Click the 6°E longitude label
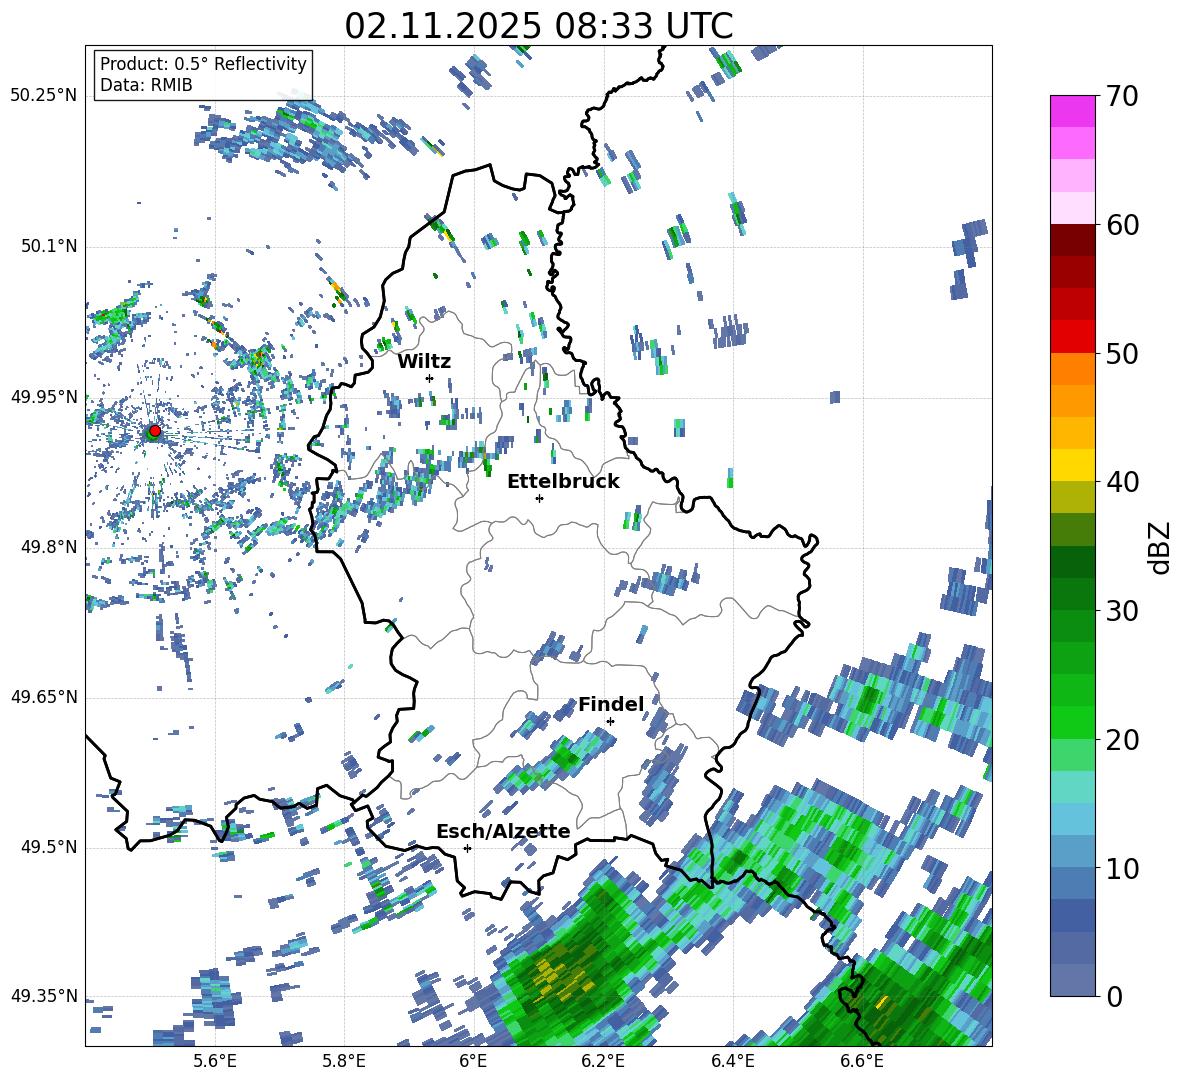Screen dimensions: 1184x1081 (x=473, y=1061)
